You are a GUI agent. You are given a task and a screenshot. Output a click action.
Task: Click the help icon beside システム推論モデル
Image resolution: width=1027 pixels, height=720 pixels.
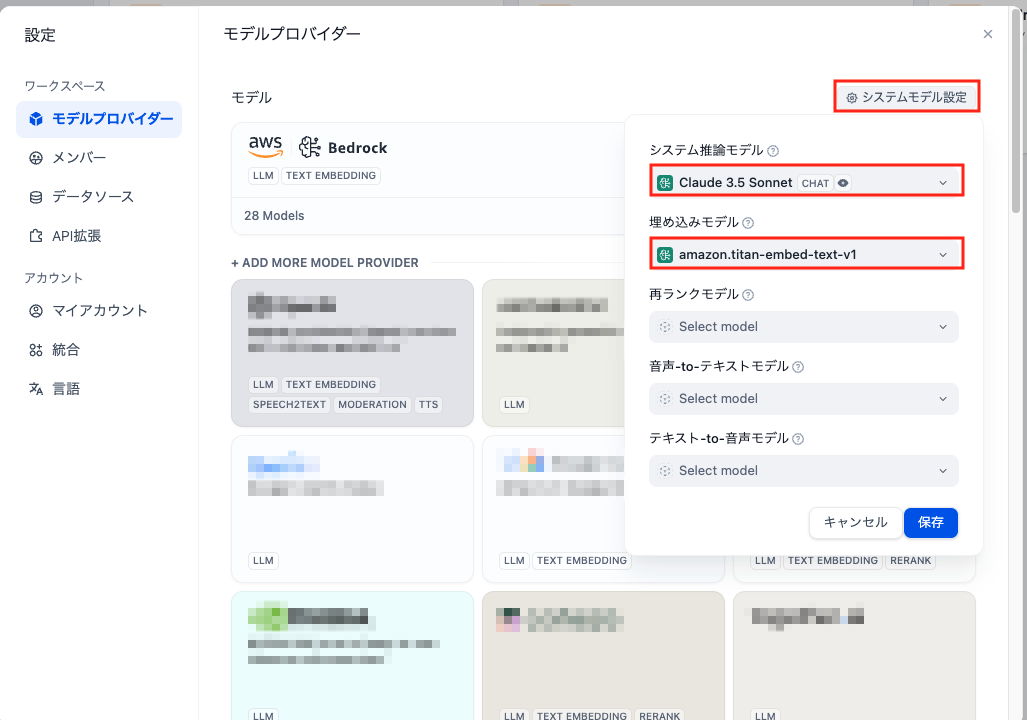click(x=773, y=151)
